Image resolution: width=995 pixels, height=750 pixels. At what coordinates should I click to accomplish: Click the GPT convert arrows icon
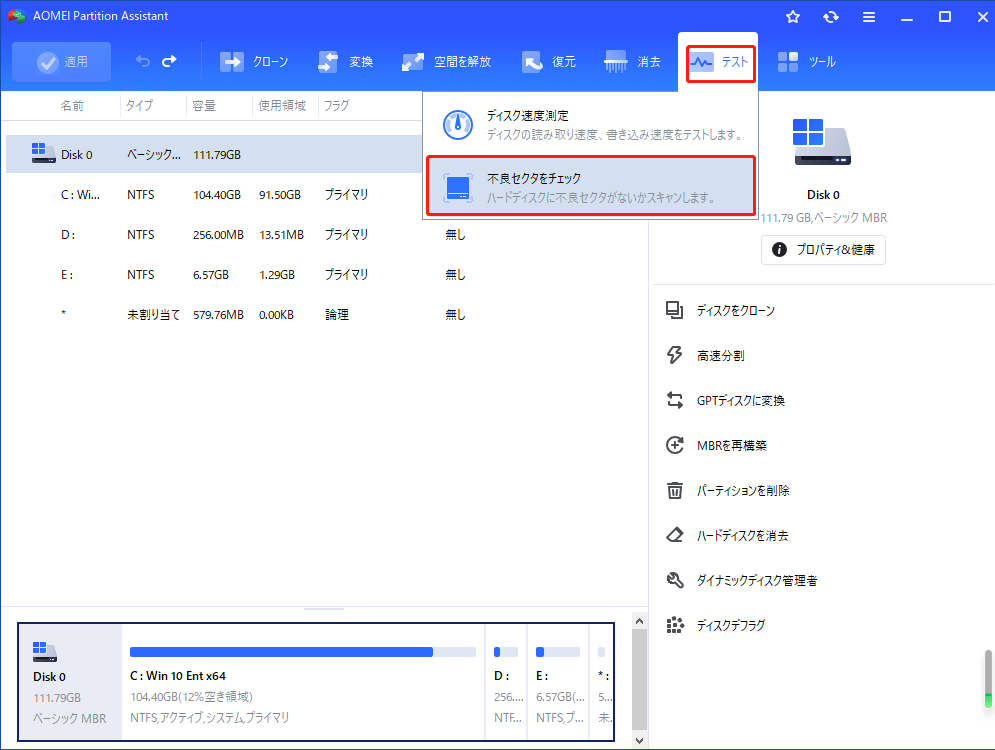675,400
